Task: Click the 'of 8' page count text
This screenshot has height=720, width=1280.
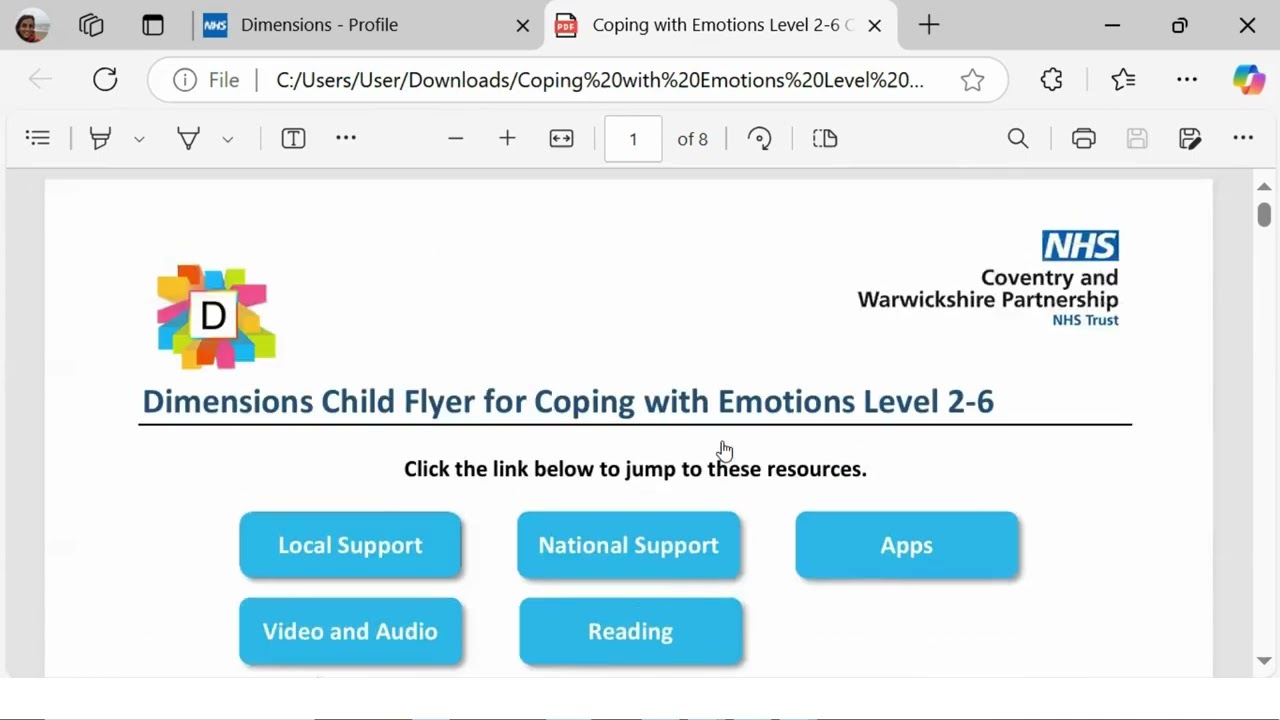Action: coord(692,139)
